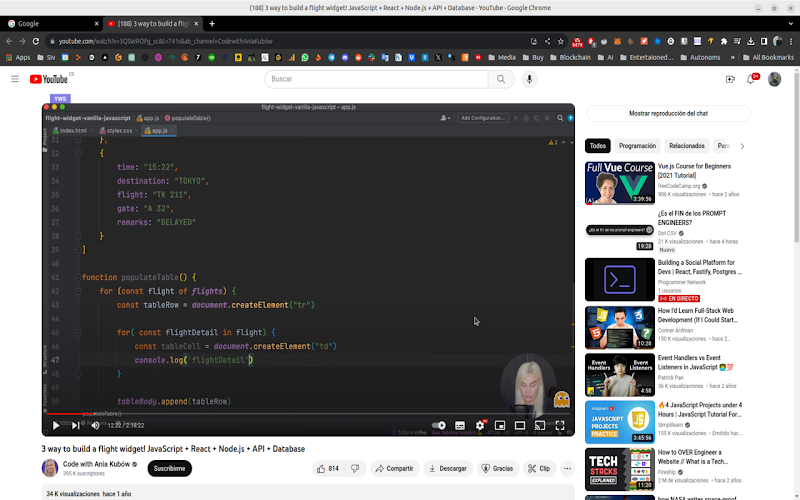800x500 pixels.
Task: Open Chrome downloads icon
Action: click(x=751, y=41)
